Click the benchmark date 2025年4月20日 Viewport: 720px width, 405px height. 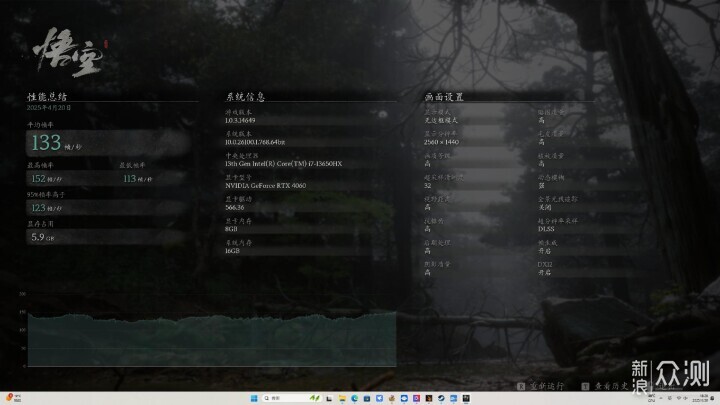click(x=49, y=107)
